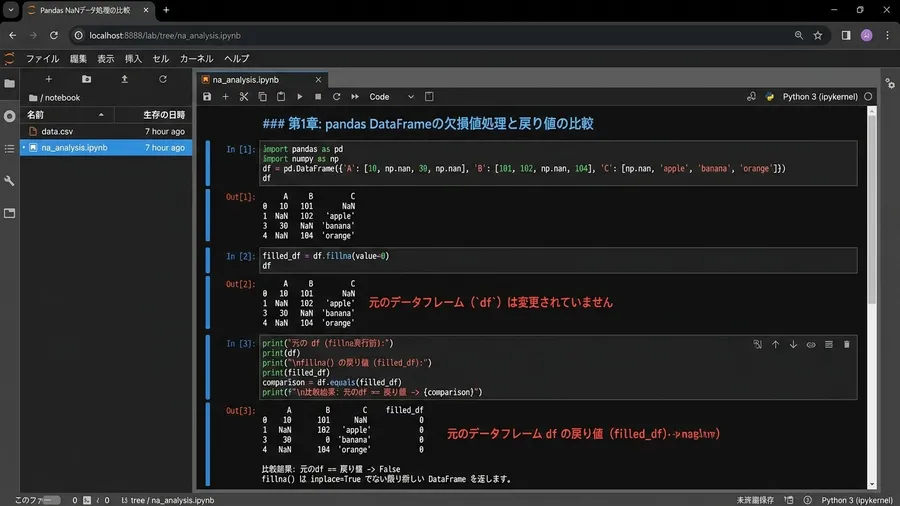Paste cell from the clipboard icon
Screen dimensions: 900x506
pos(281,96)
